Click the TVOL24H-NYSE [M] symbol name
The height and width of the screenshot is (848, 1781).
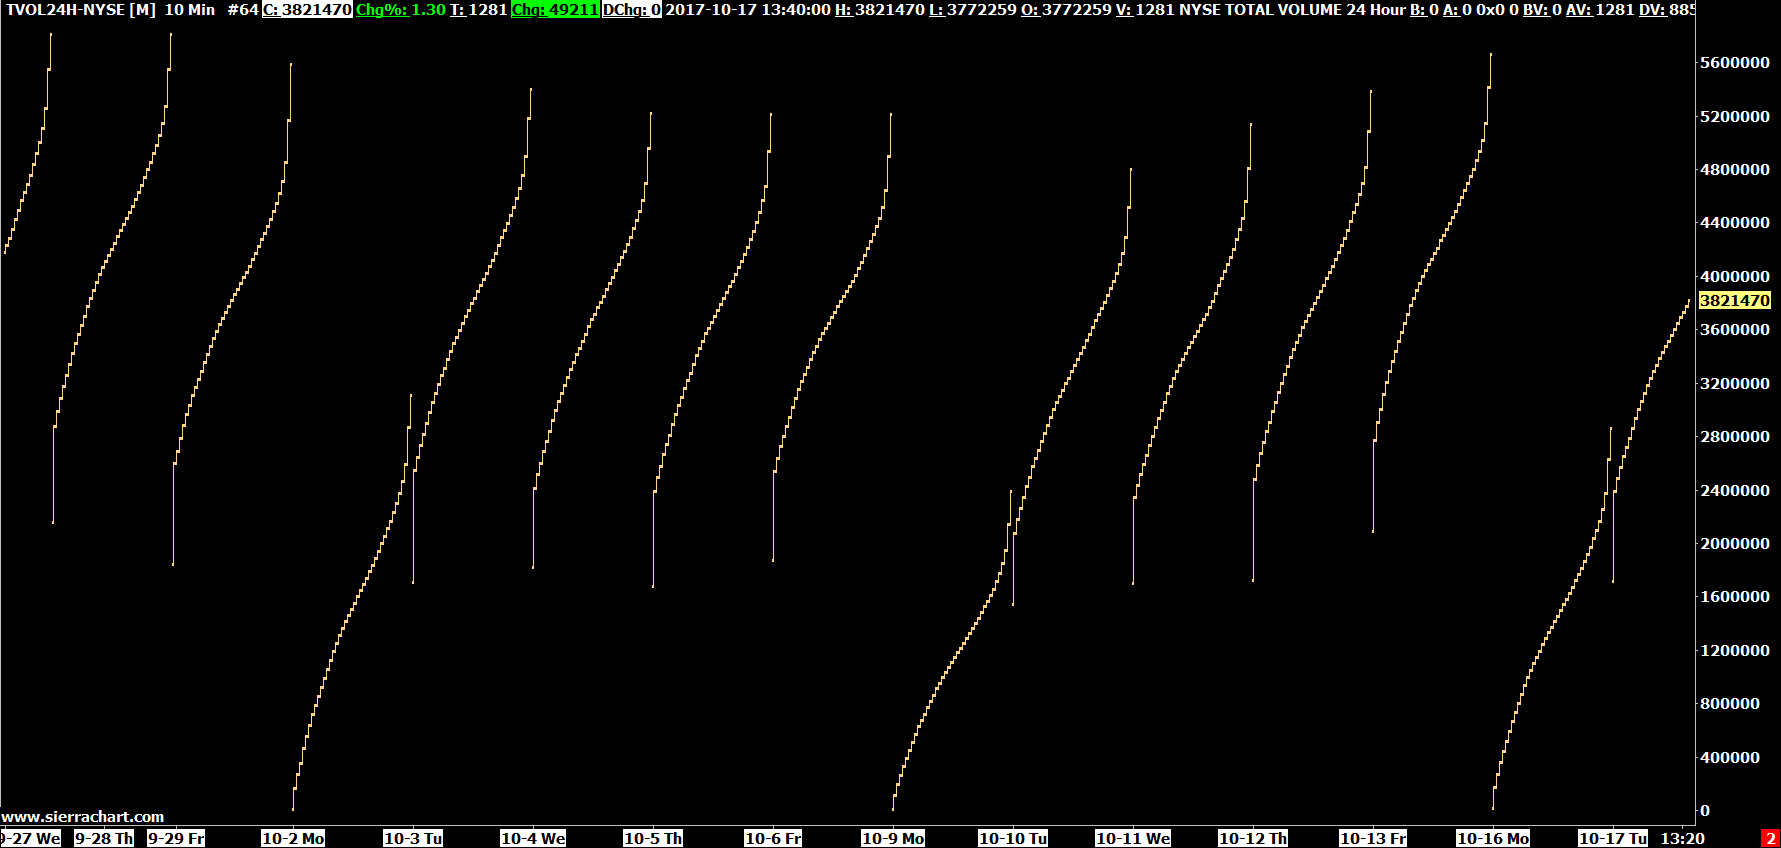coord(81,10)
